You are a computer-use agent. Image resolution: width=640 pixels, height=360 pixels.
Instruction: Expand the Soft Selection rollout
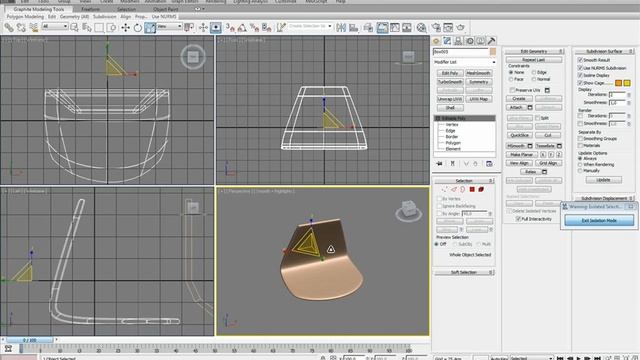464,272
